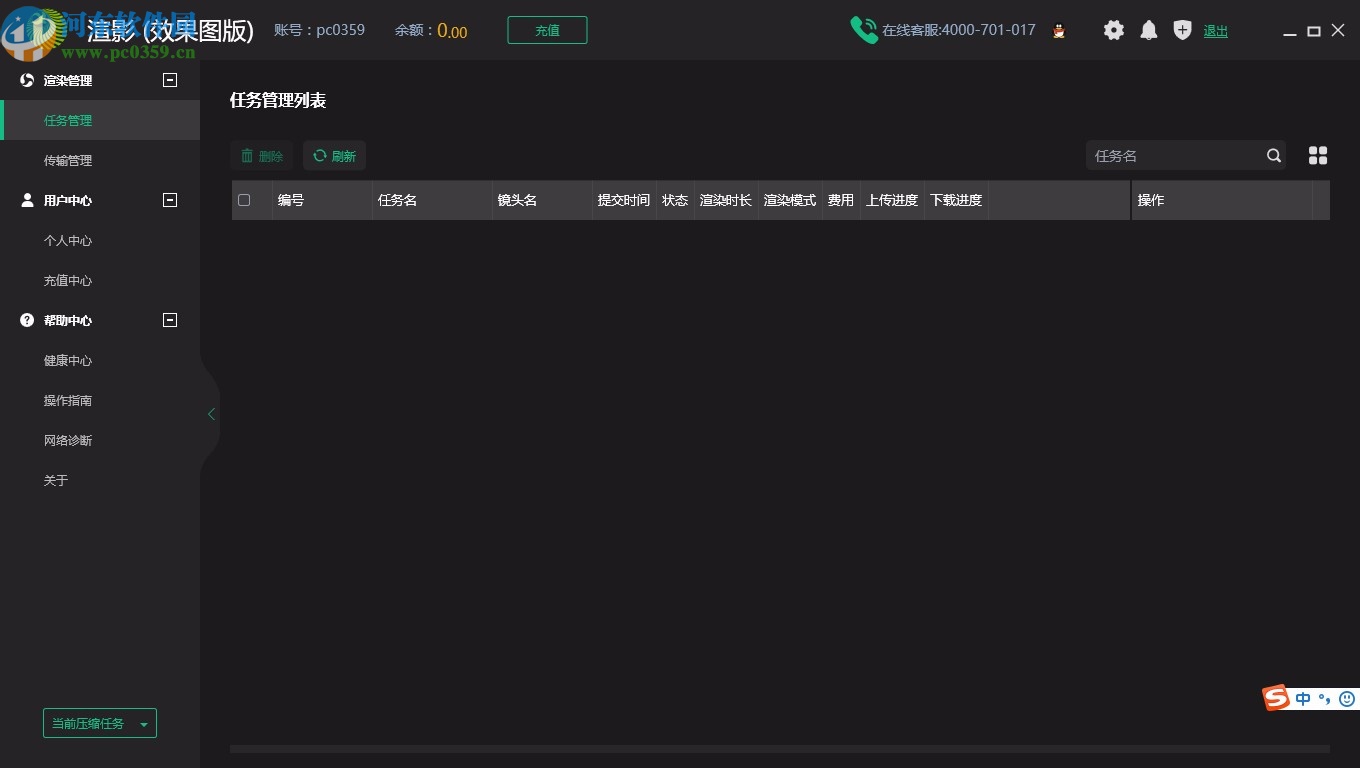Collapse the sidebar with the chevron arrow
This screenshot has height=768, width=1360.
click(x=211, y=413)
